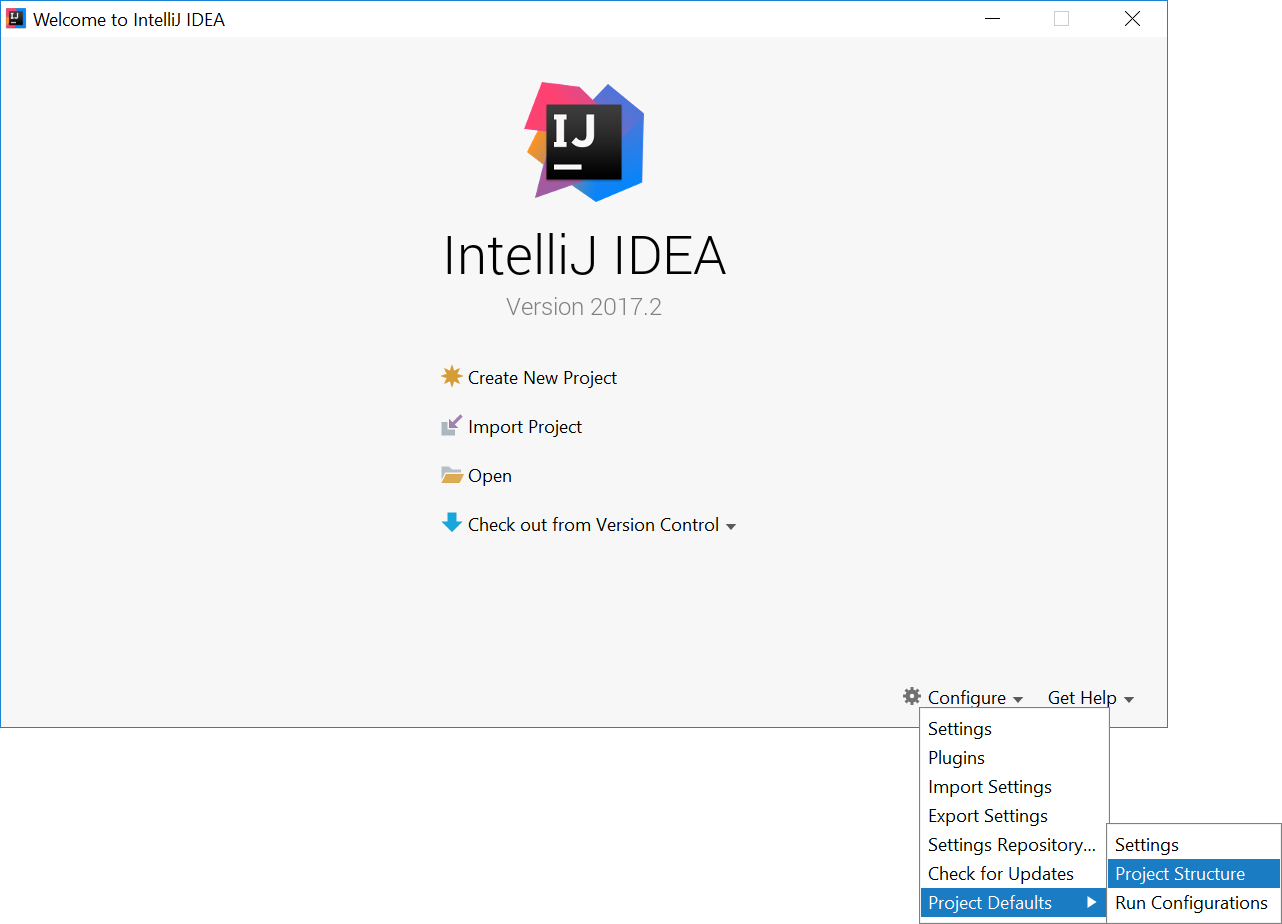The image size is (1282, 924).
Task: Click Settings in the Project Defaults submenu
Action: point(1146,845)
